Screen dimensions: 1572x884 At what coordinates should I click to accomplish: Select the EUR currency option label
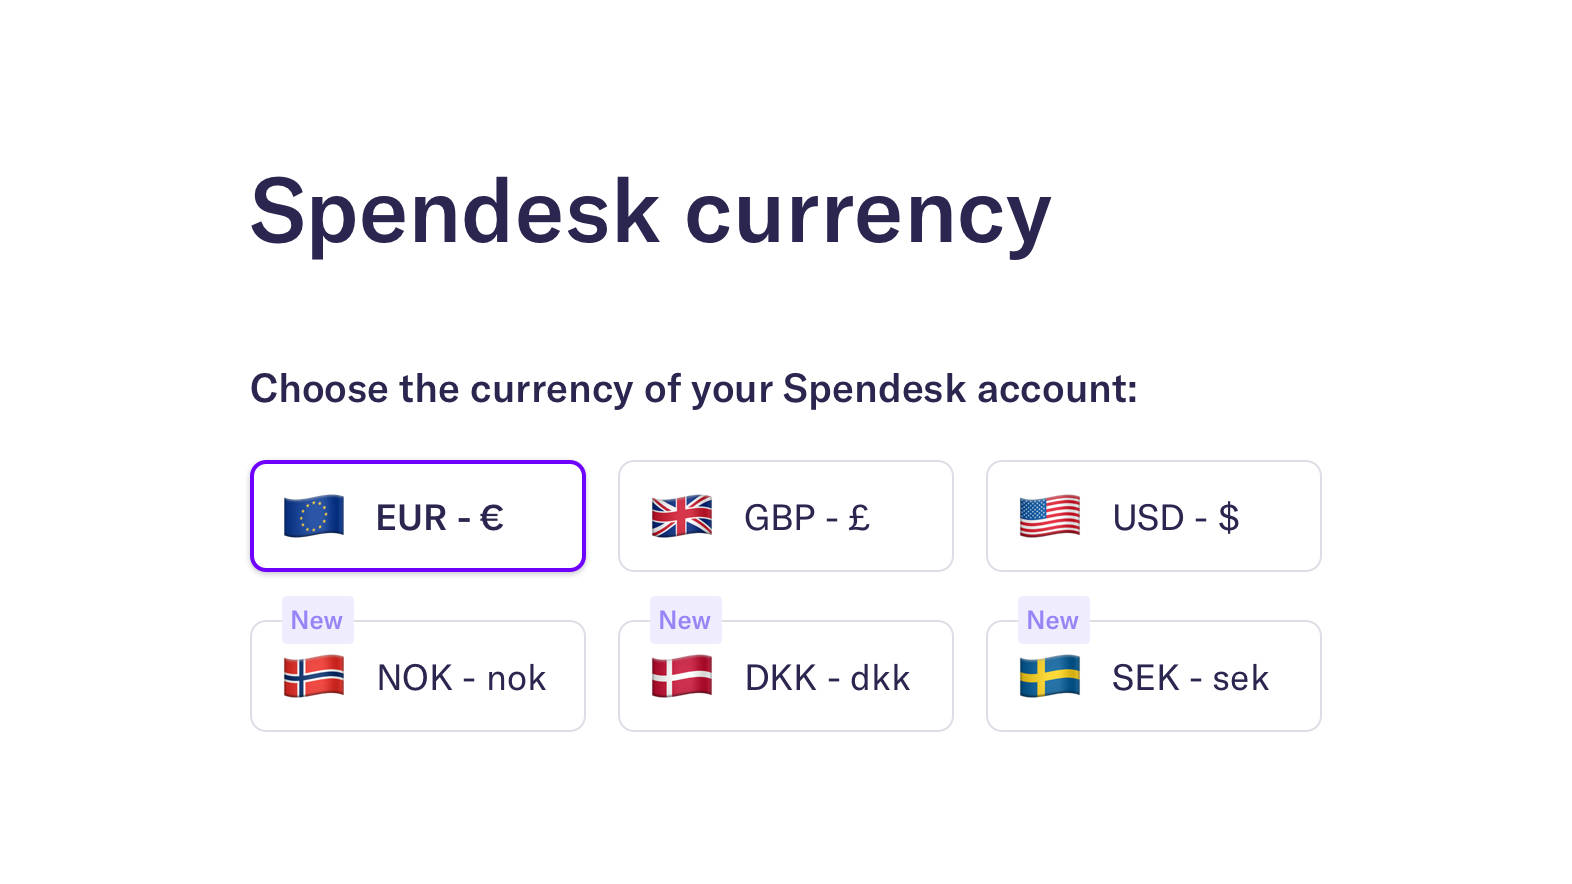pyautogui.click(x=439, y=518)
